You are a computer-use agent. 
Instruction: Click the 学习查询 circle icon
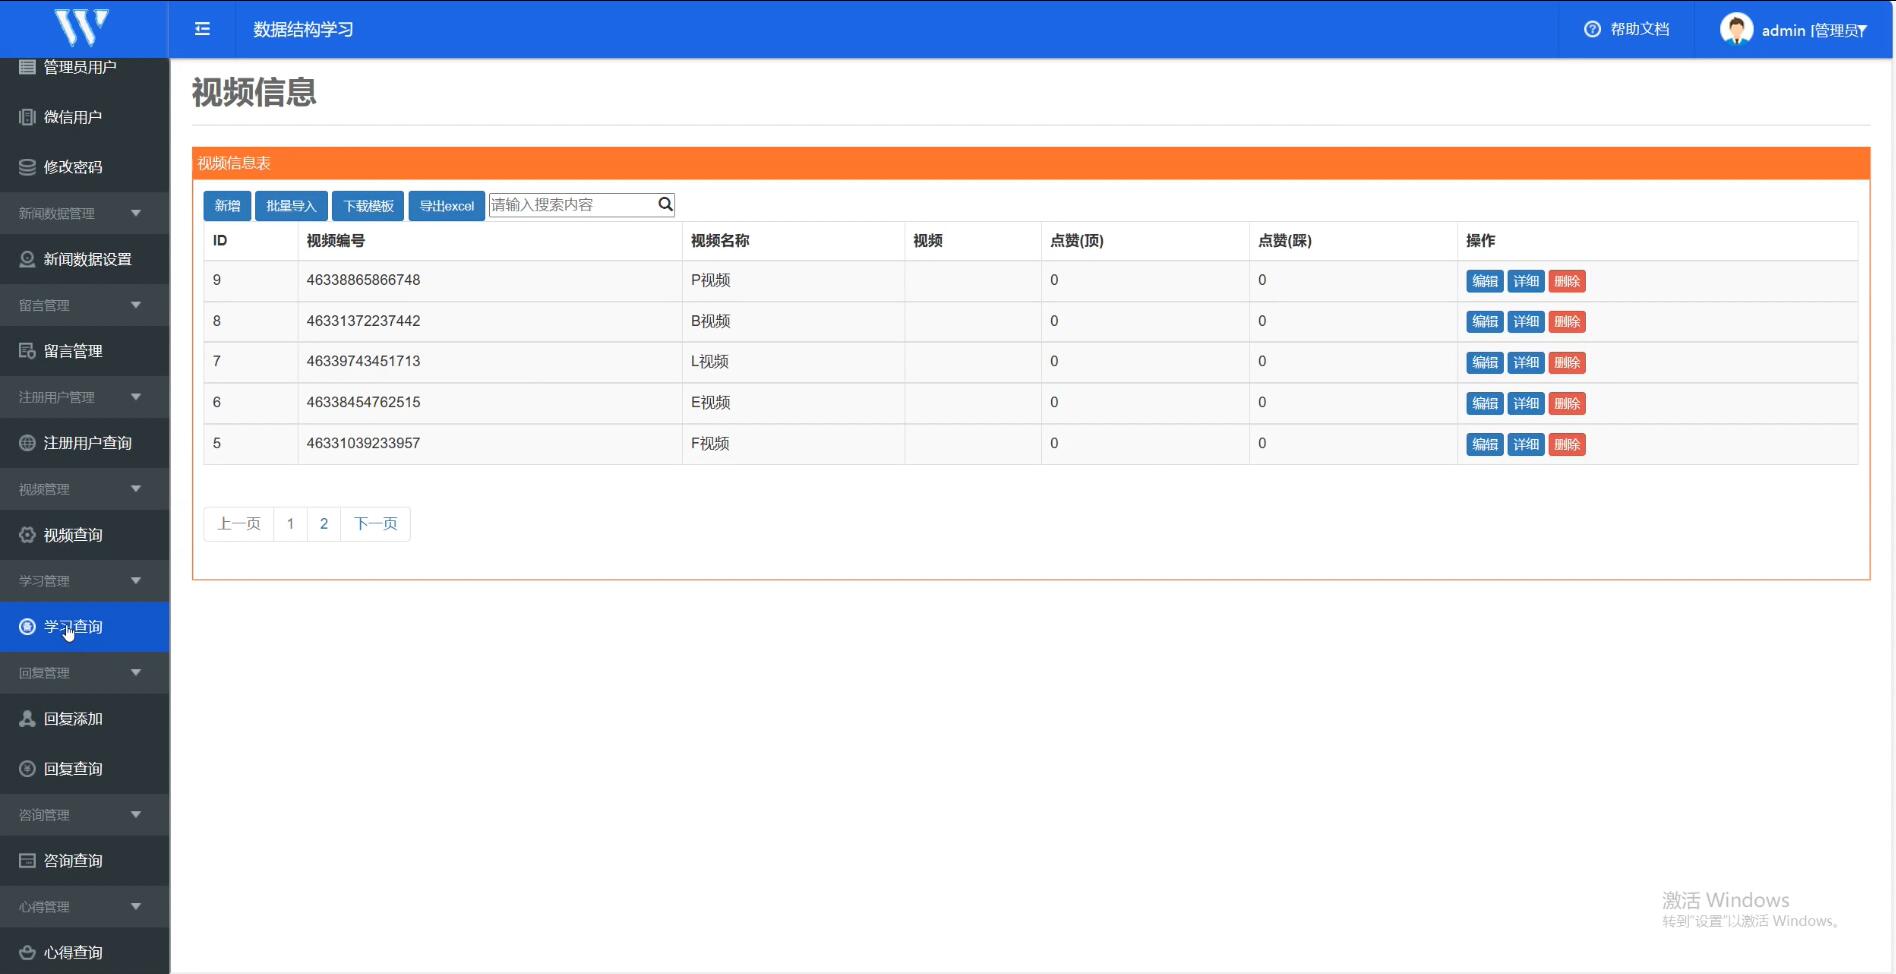(27, 627)
